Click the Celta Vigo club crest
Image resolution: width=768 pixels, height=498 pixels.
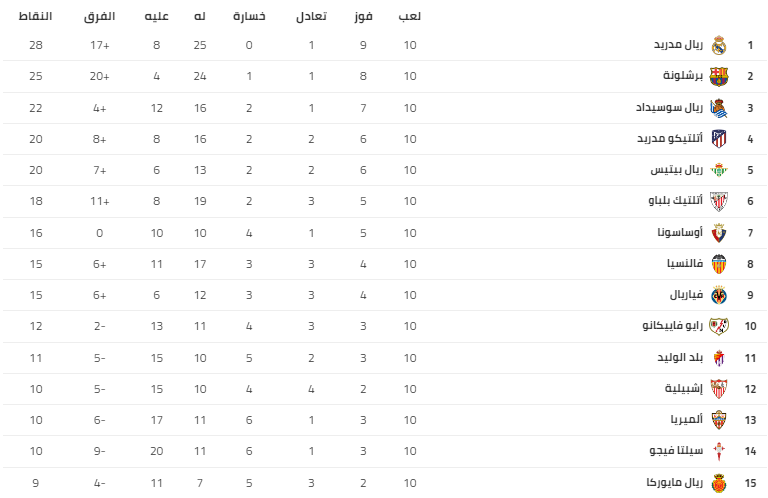pyautogui.click(x=718, y=451)
